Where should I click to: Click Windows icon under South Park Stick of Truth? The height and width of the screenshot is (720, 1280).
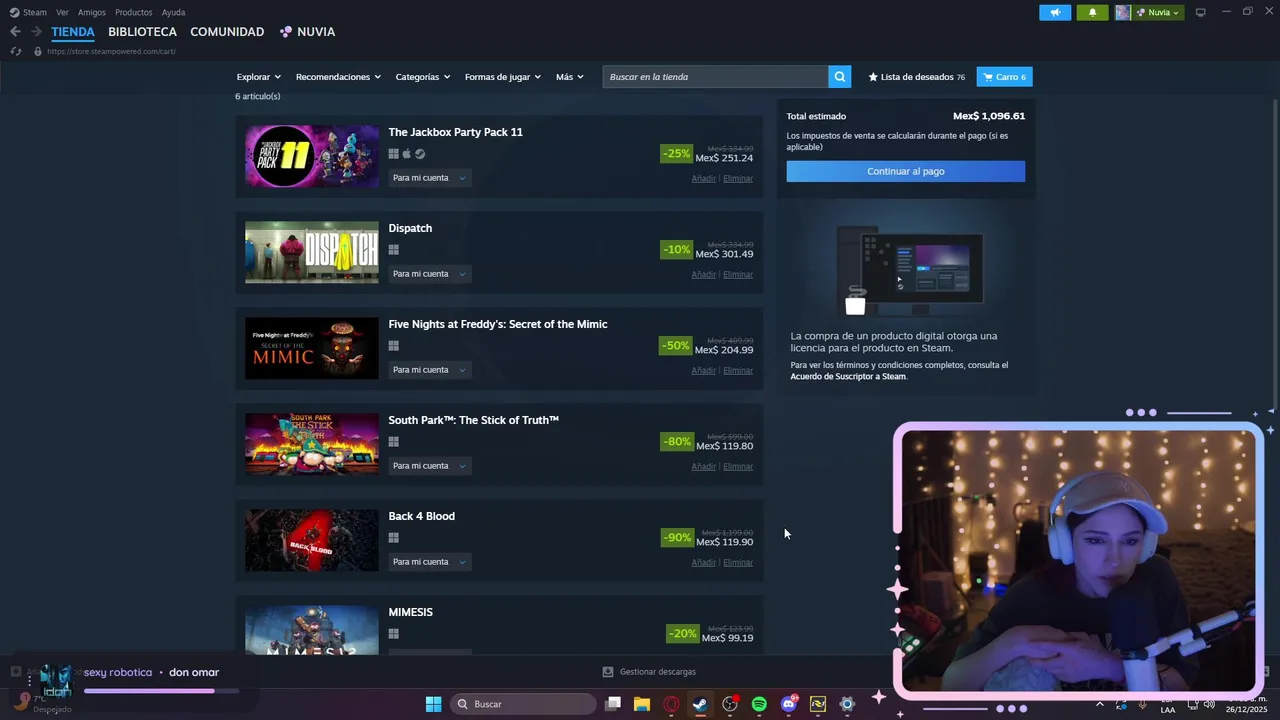pos(394,442)
